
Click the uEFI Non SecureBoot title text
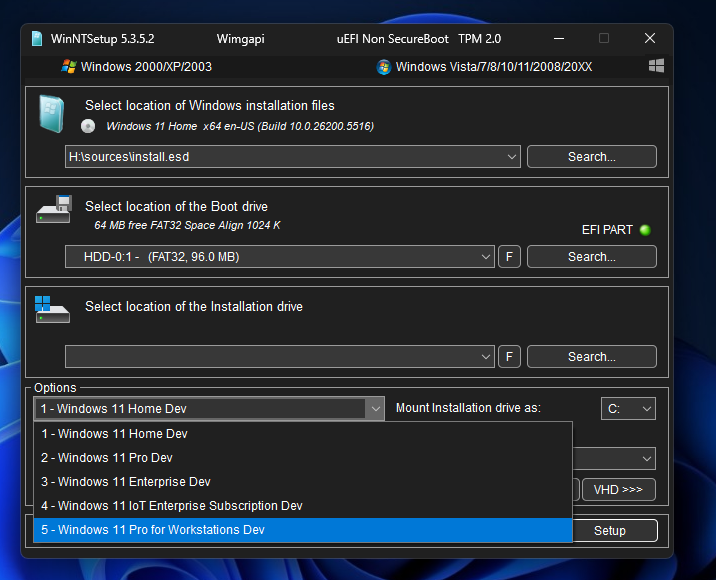coord(393,39)
